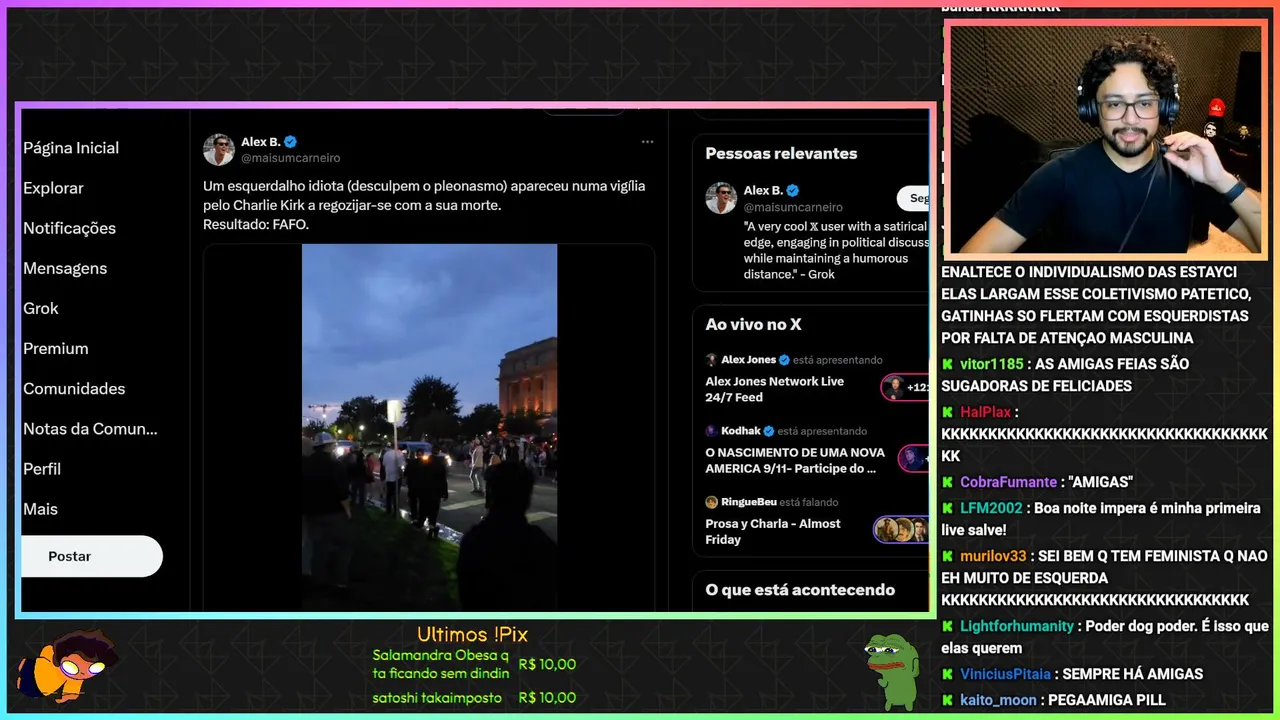1280x720 pixels.
Task: Click O que está acontecendo heading
Action: coord(800,590)
